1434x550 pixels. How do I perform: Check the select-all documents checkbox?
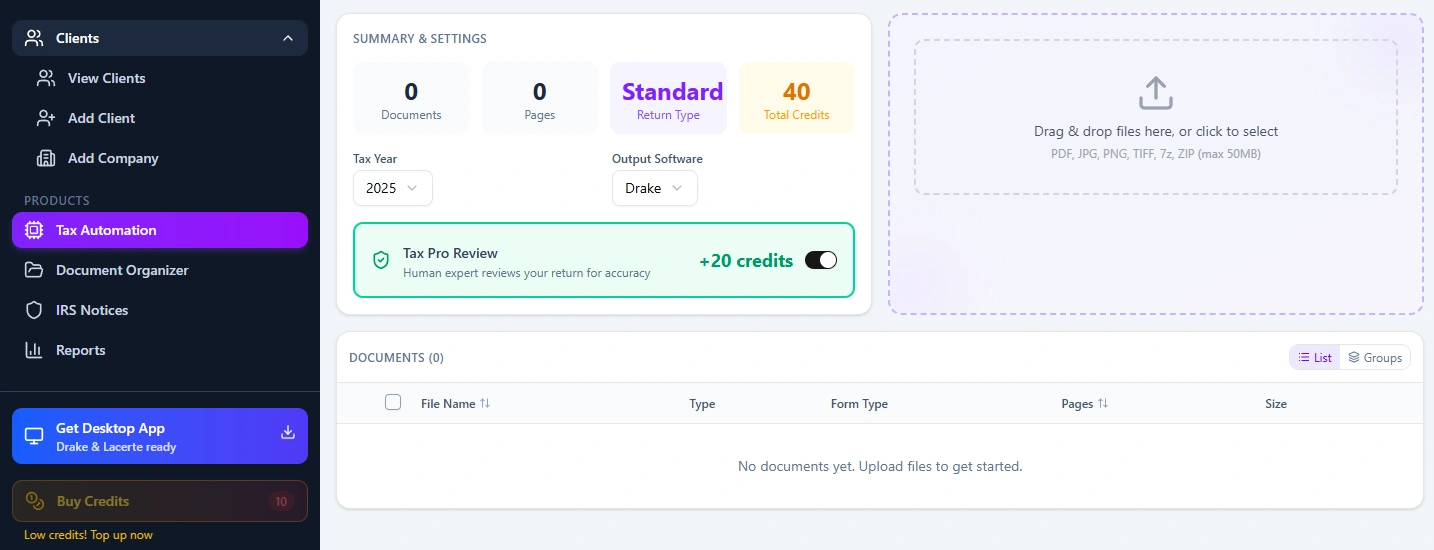pos(393,402)
